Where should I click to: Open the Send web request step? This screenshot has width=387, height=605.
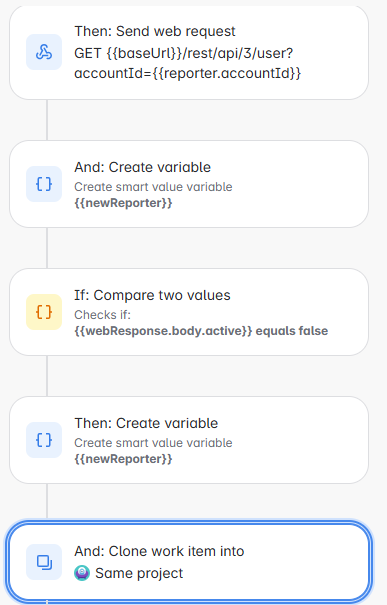coord(189,52)
